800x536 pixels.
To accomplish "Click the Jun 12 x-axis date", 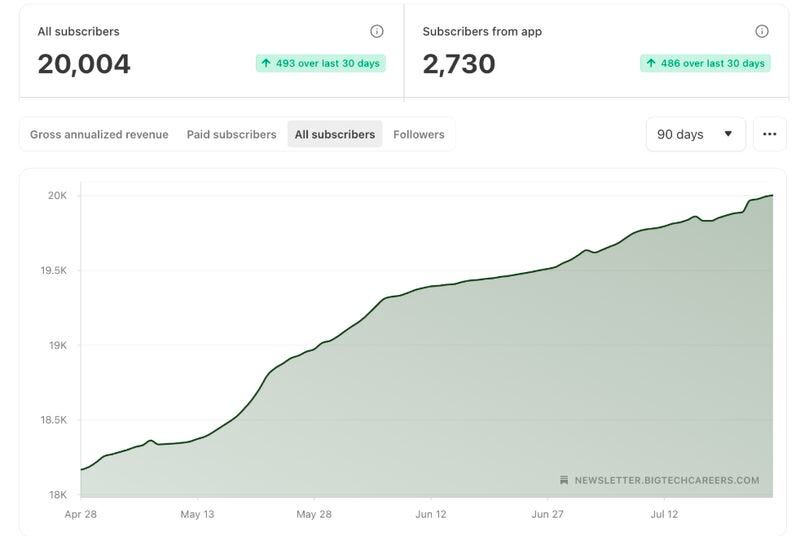I will [x=431, y=514].
